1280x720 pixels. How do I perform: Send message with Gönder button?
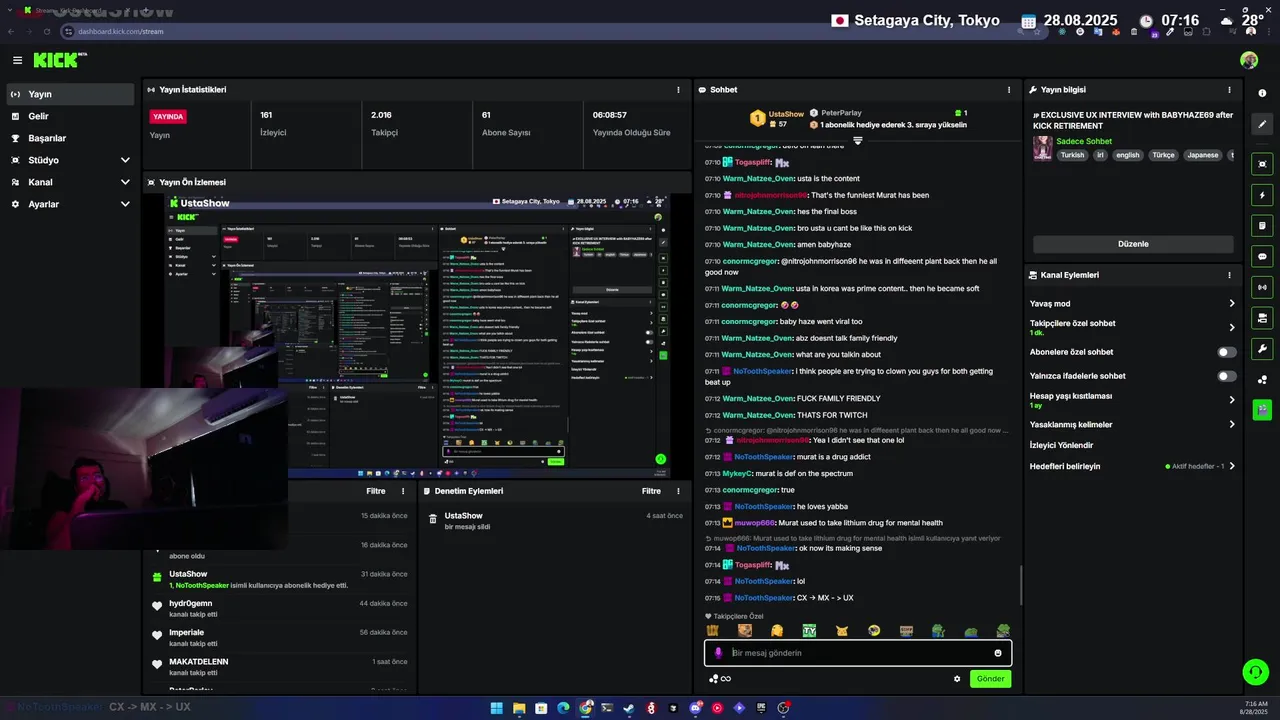click(x=990, y=679)
